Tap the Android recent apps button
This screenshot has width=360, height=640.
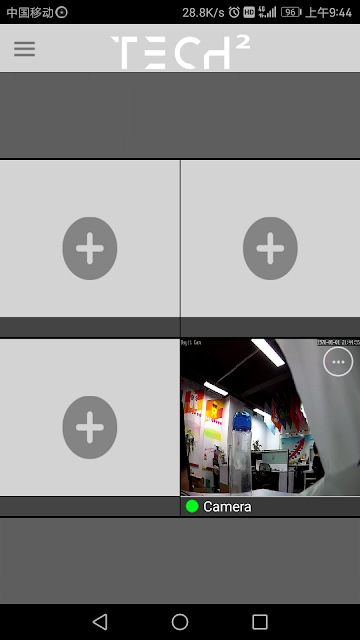coord(260,622)
